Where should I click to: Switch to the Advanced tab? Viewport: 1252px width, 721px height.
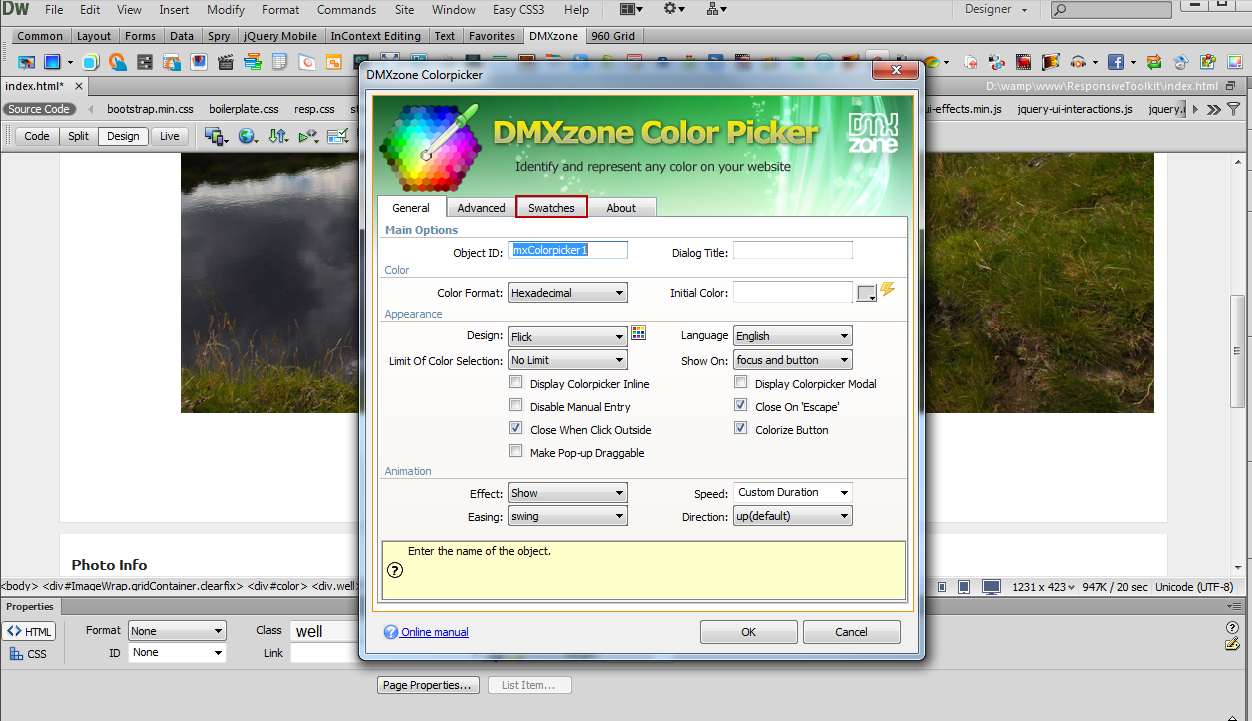[x=481, y=208]
